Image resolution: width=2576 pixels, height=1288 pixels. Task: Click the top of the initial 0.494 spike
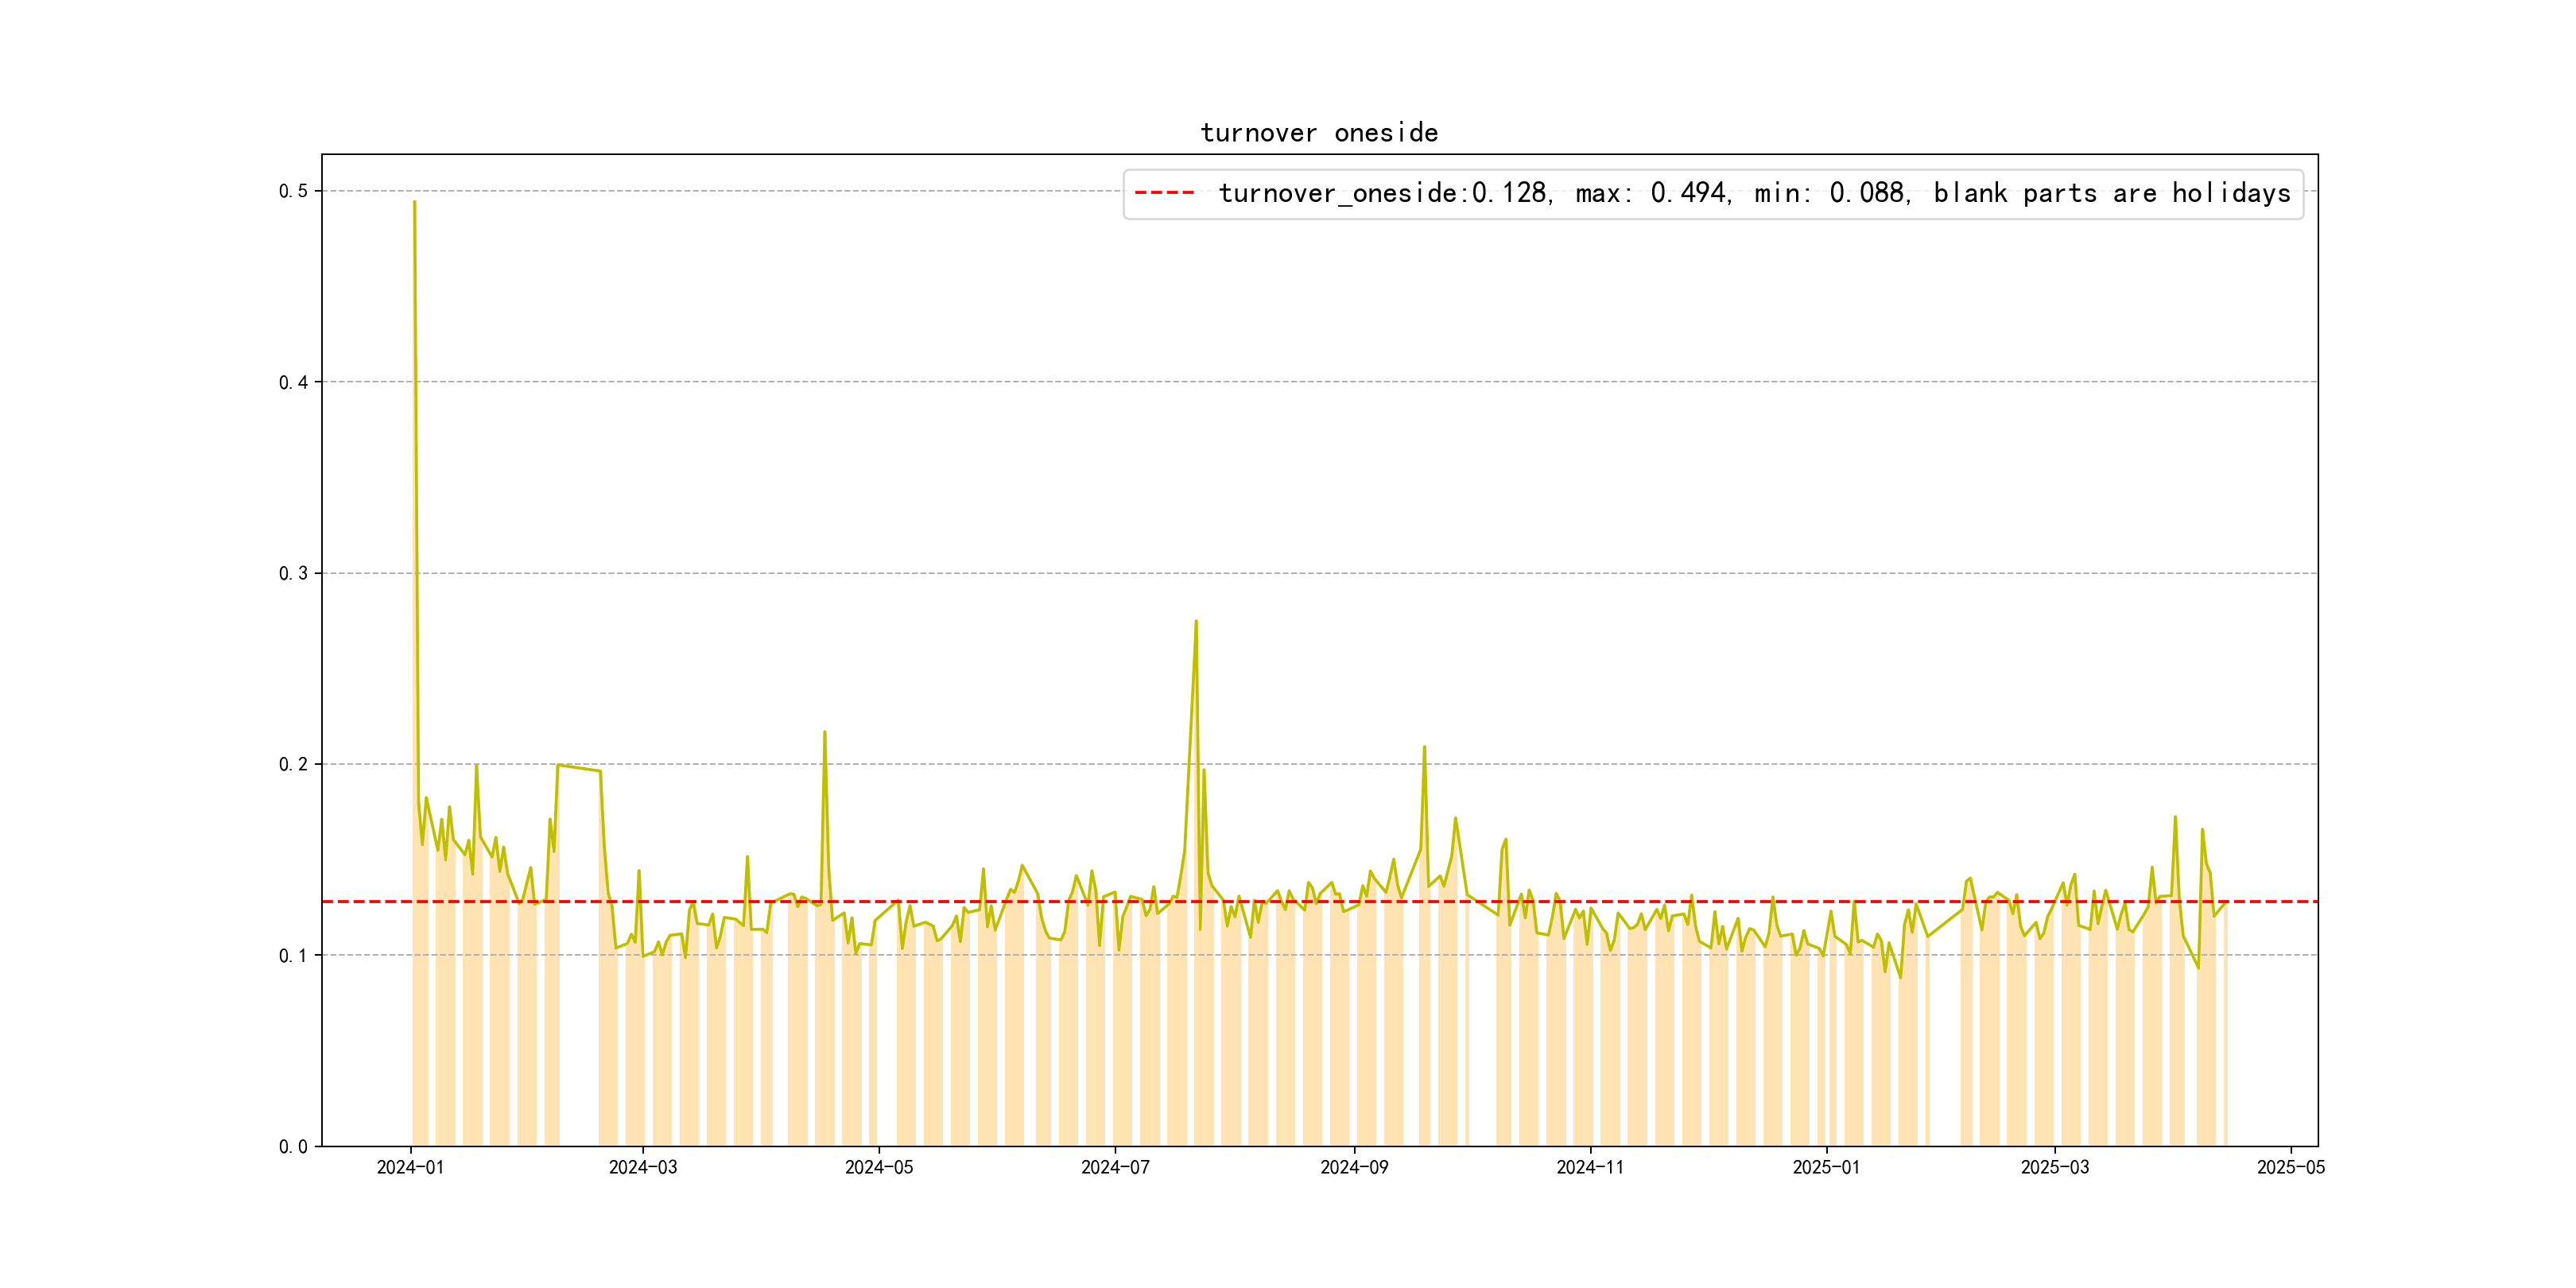414,203
